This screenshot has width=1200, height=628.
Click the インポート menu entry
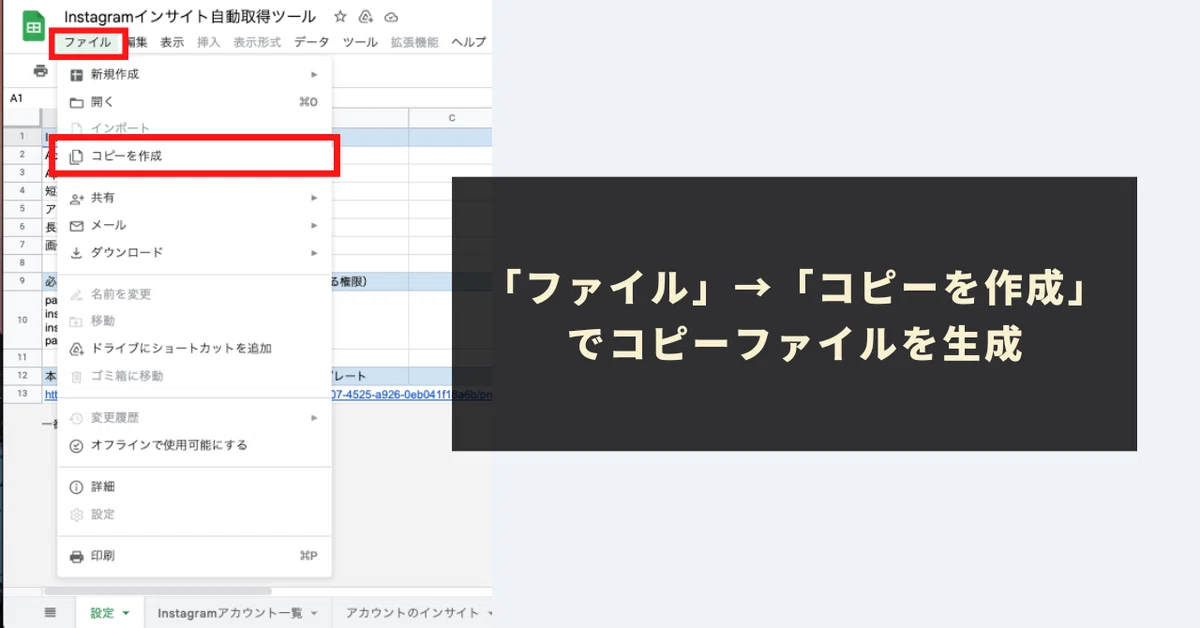coord(194,129)
